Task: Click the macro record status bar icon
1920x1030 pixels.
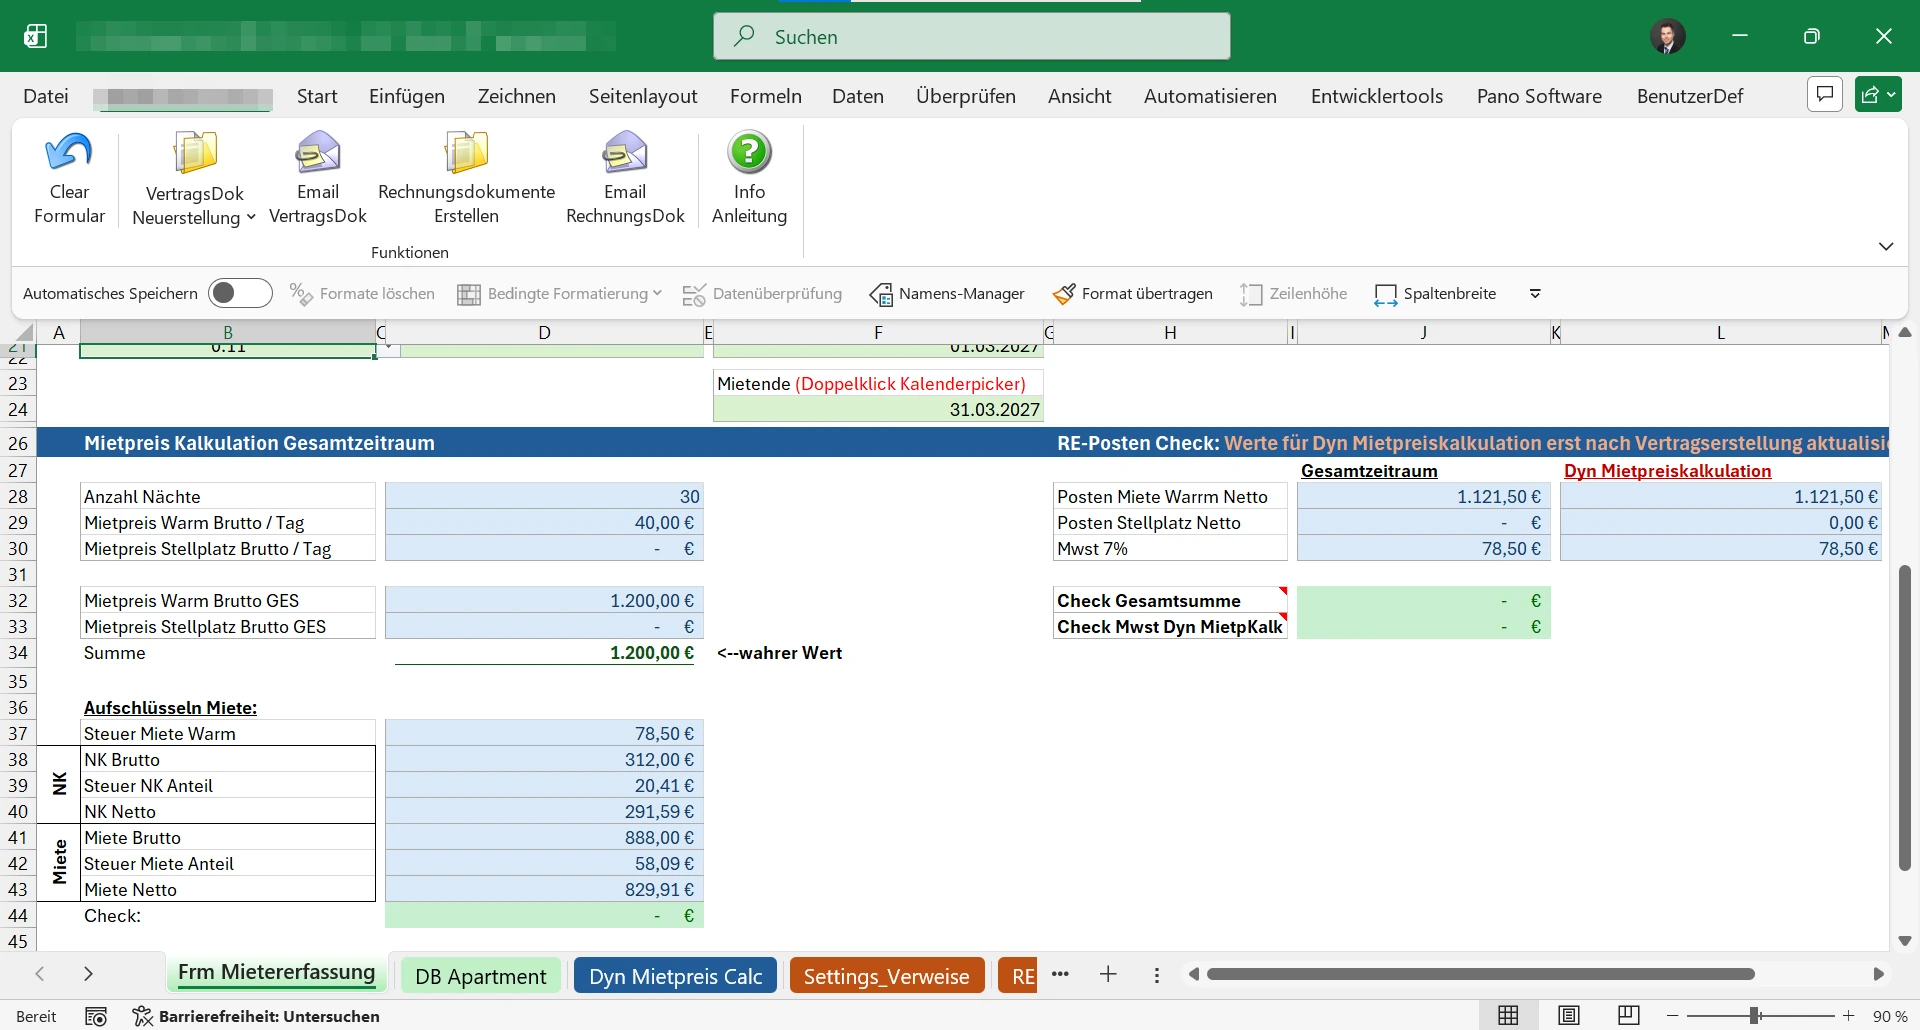Action: tap(96, 1016)
